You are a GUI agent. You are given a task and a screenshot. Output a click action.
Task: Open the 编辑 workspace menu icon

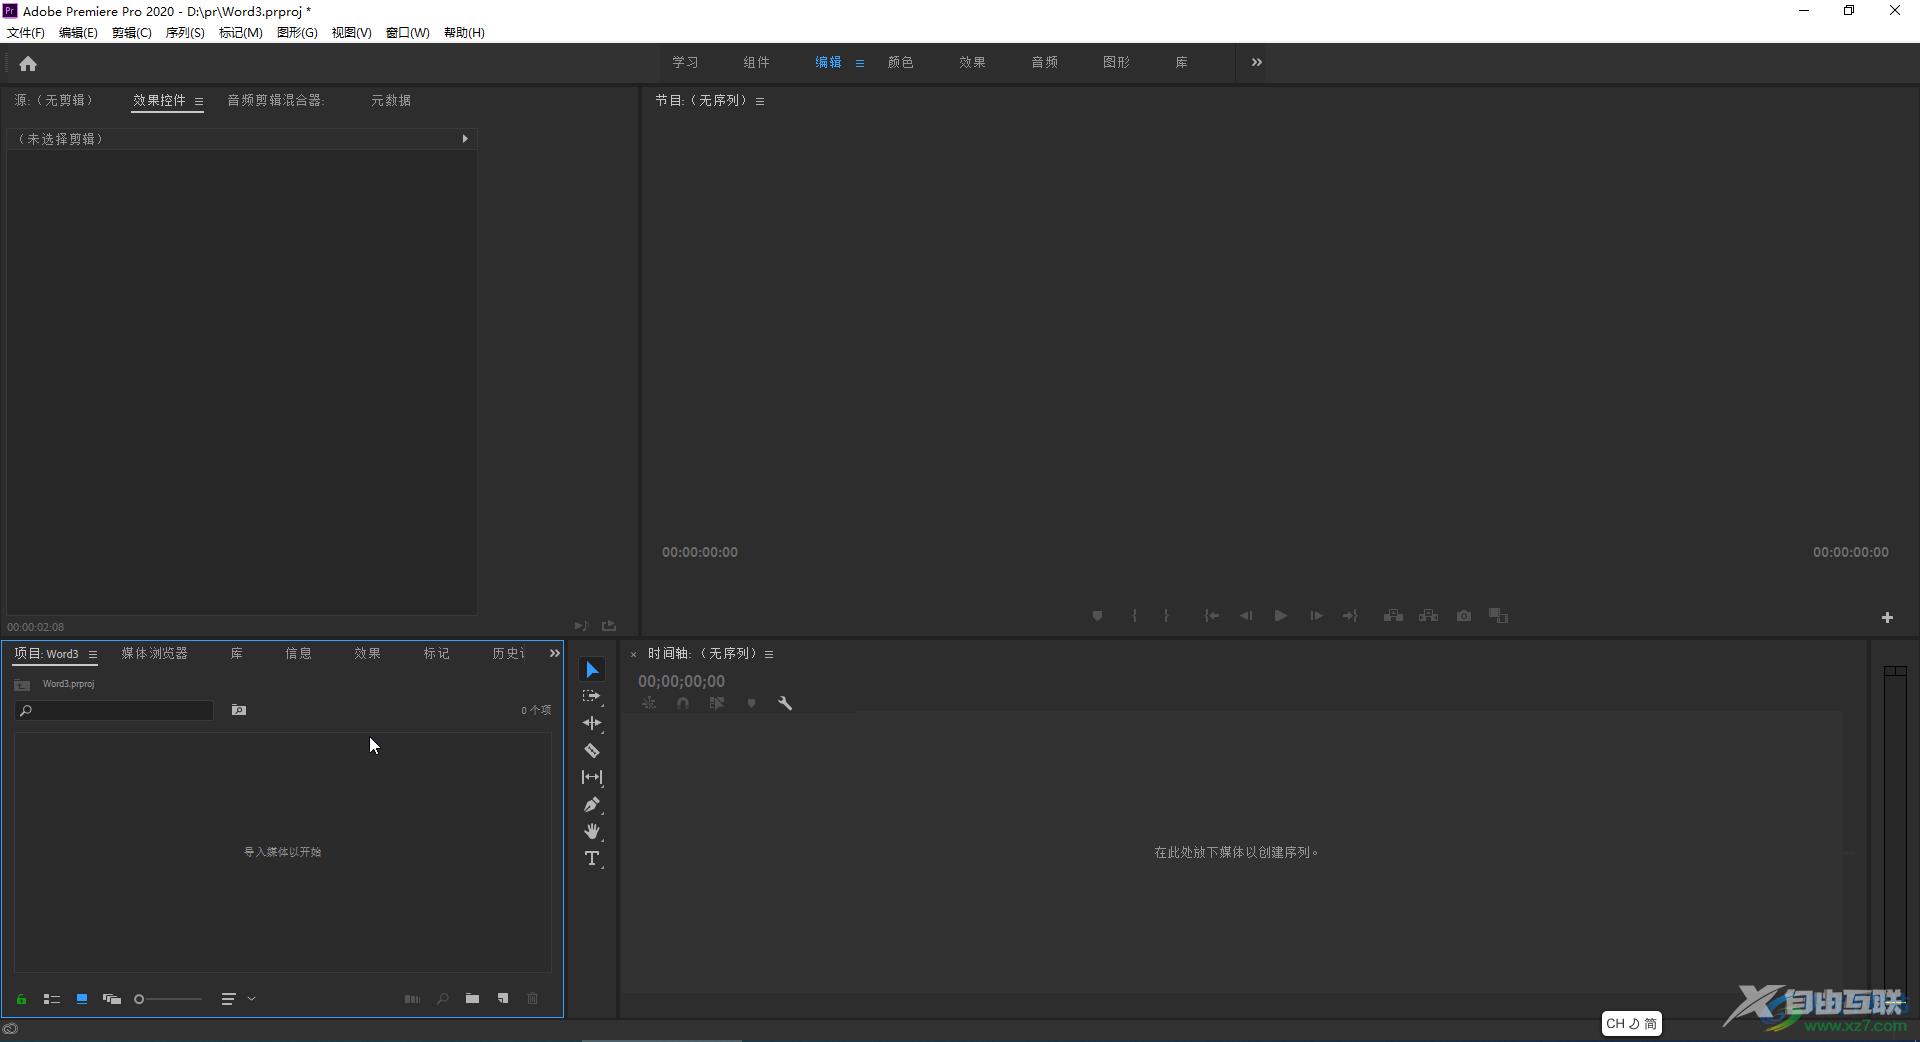coord(860,63)
